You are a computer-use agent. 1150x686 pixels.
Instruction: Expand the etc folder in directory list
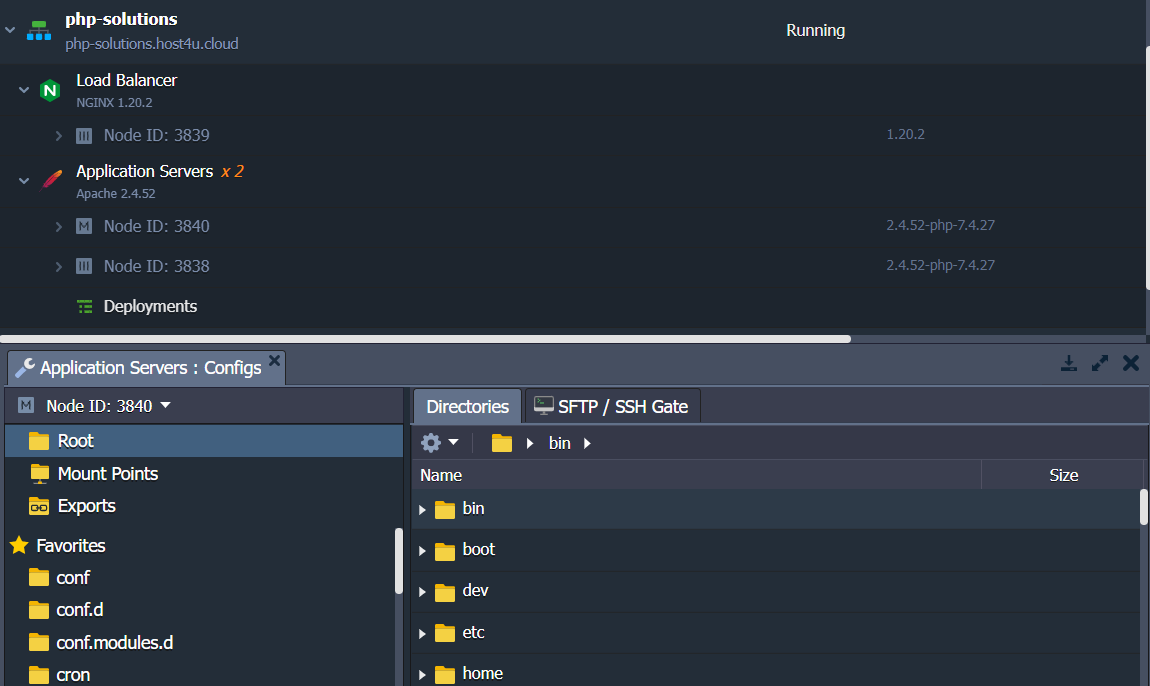tap(422, 633)
